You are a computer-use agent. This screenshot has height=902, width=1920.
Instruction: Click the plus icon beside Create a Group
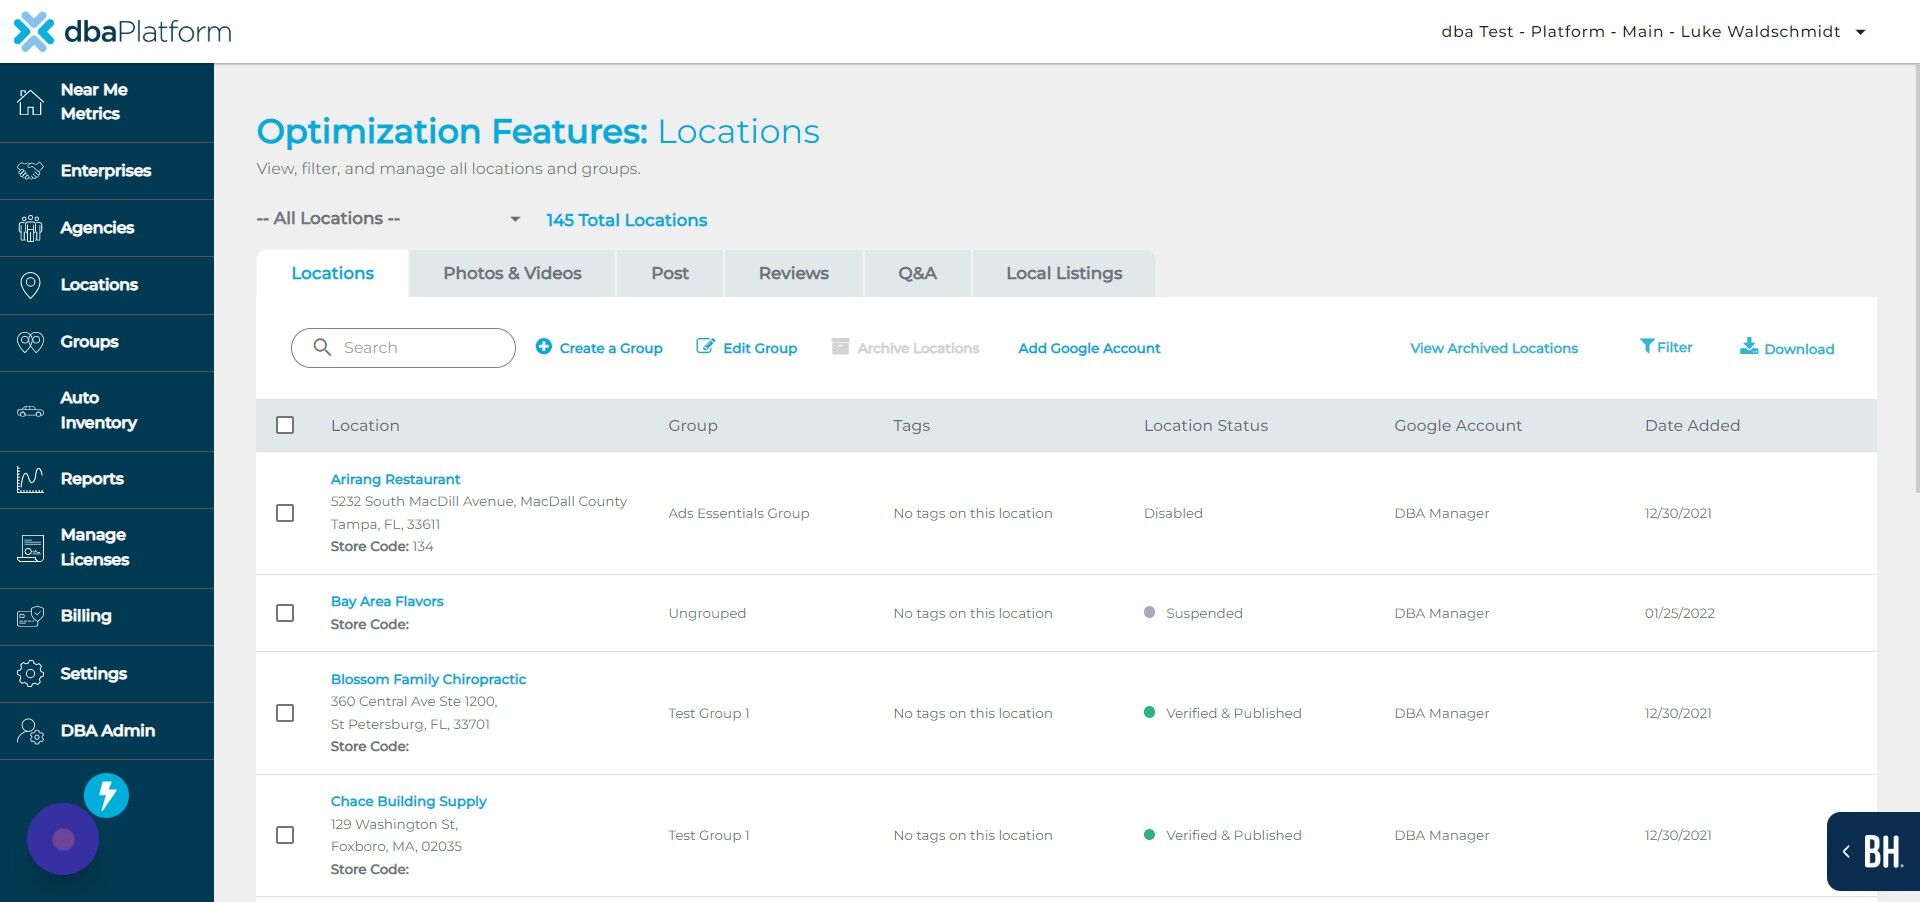pyautogui.click(x=544, y=347)
